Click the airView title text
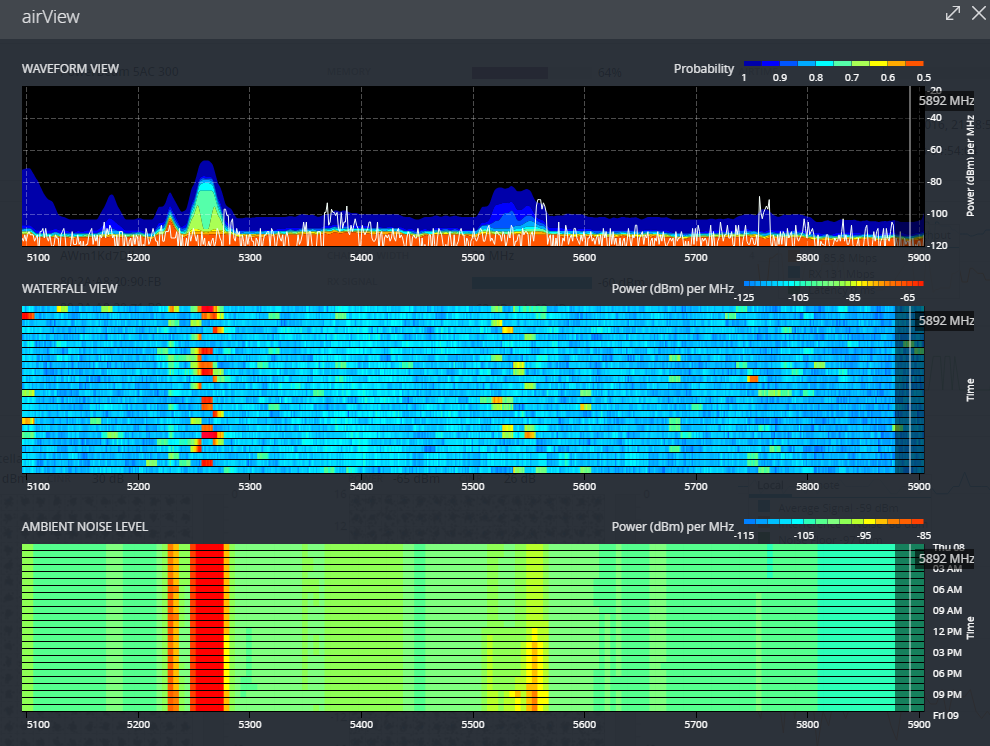Screen dimensions: 990x746 (51, 17)
